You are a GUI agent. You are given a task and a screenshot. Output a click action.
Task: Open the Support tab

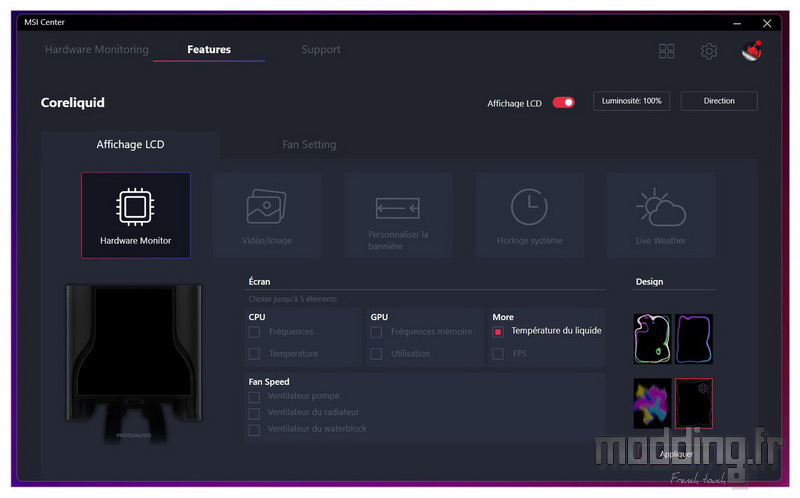tap(321, 49)
